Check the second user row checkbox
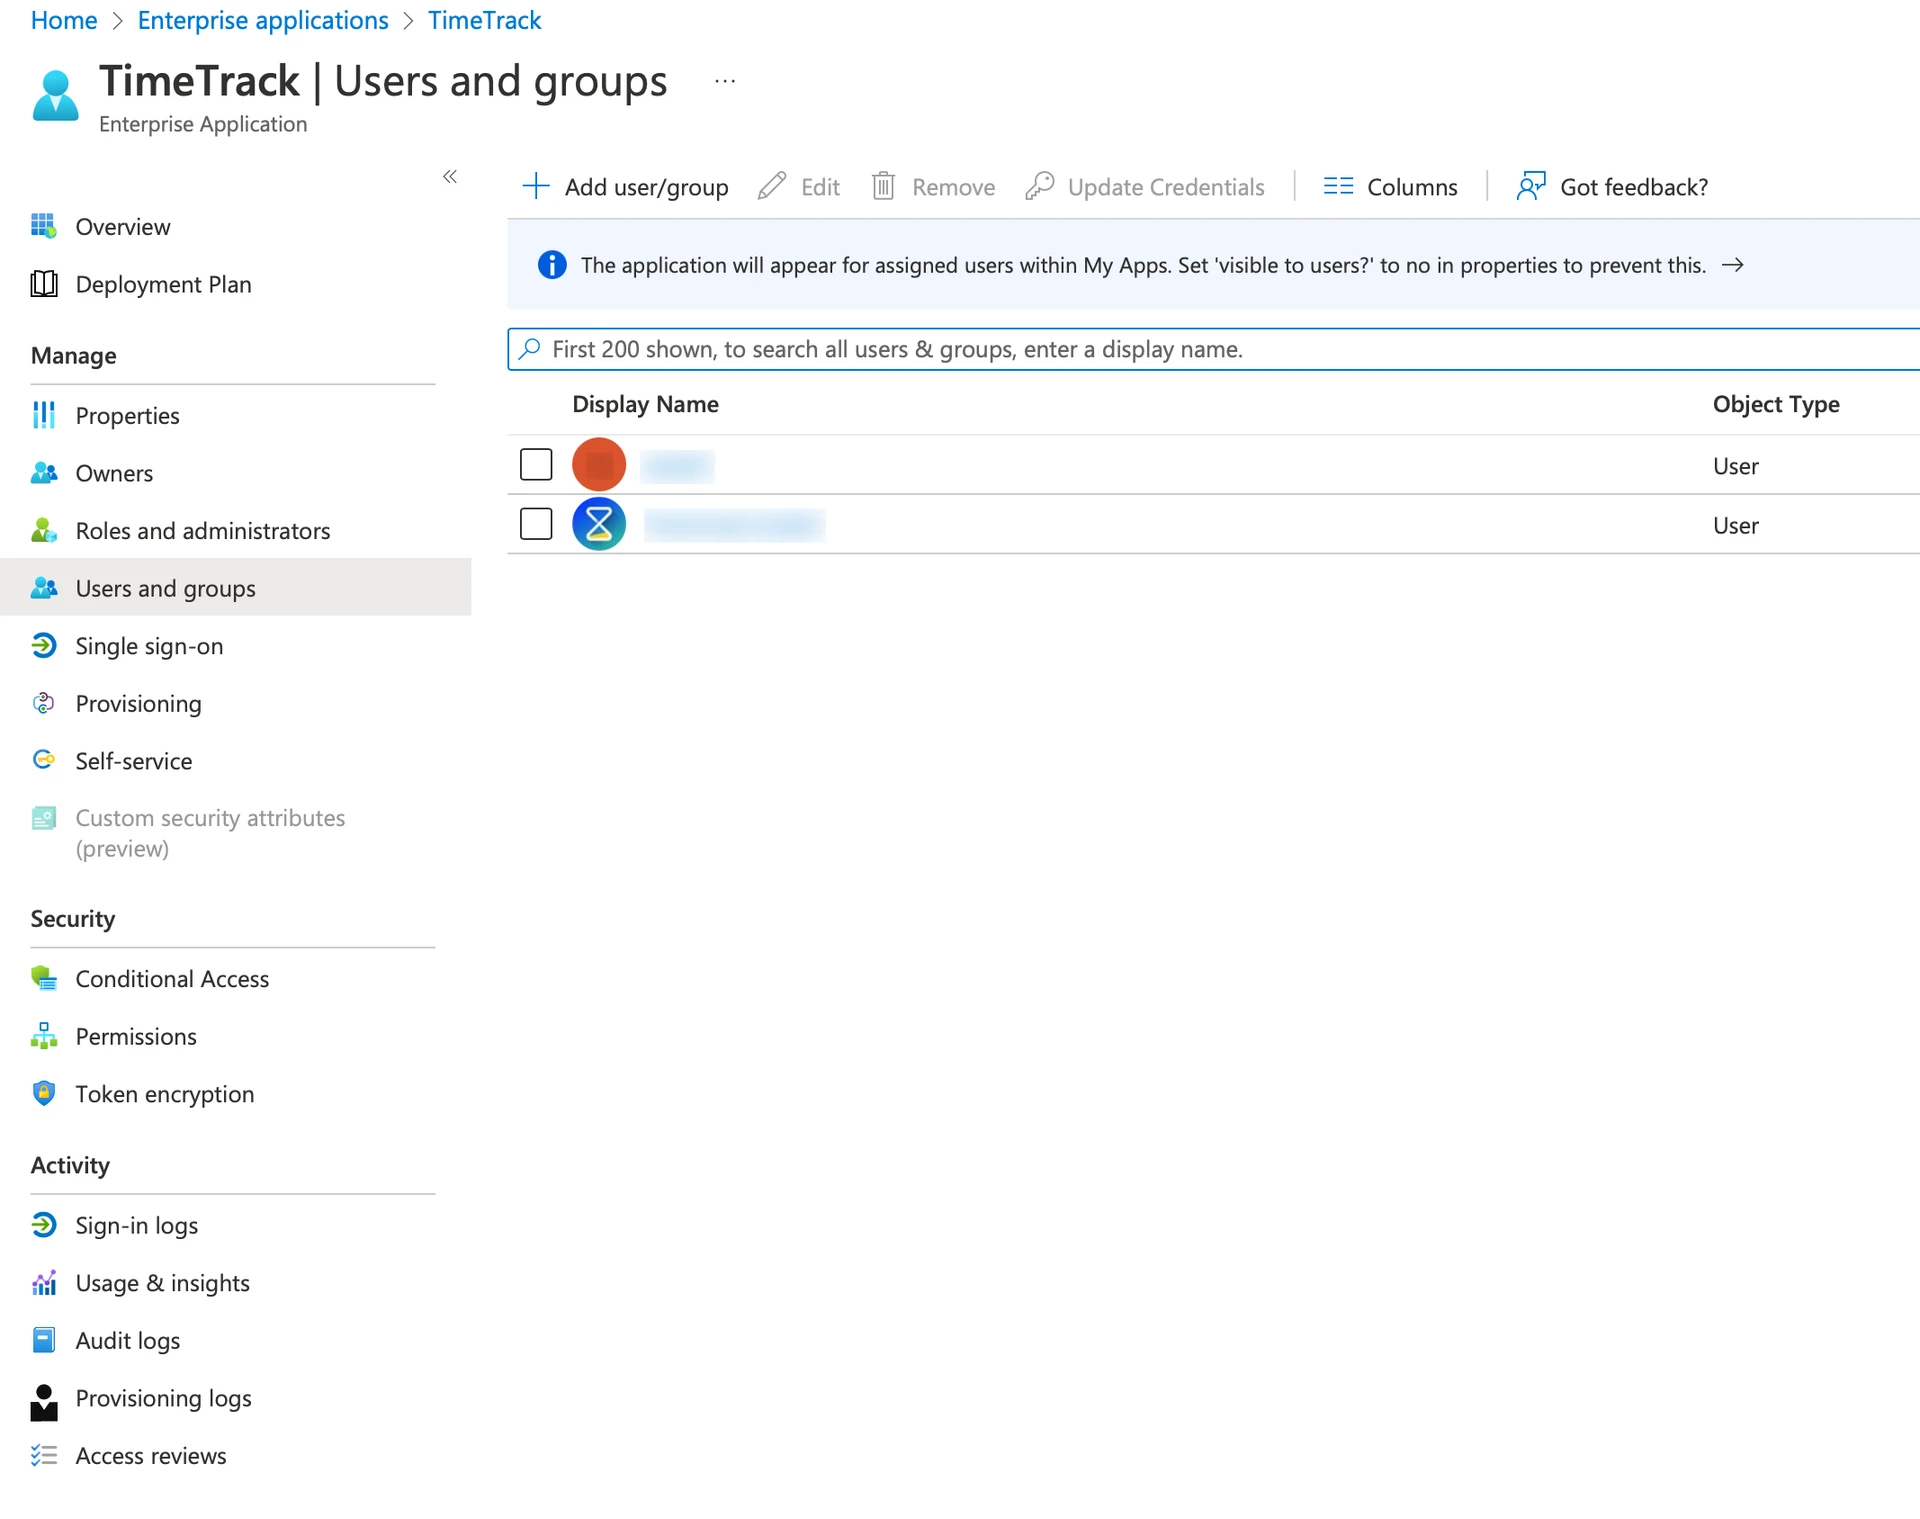 tap(536, 523)
